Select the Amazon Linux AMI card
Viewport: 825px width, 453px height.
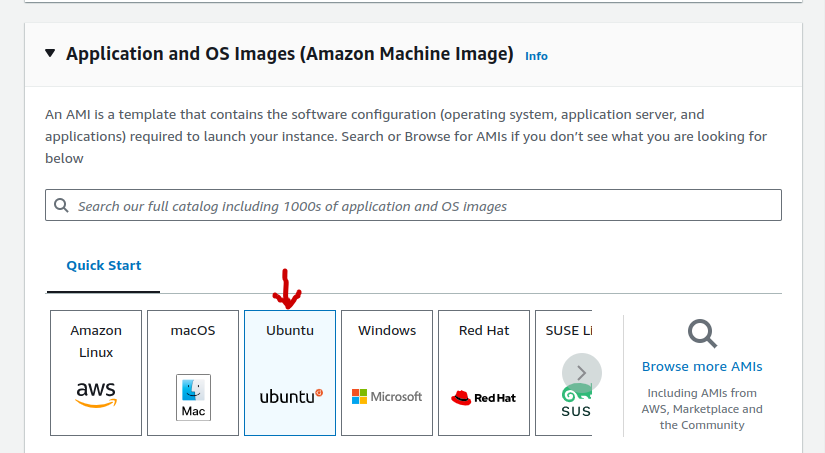pos(96,373)
